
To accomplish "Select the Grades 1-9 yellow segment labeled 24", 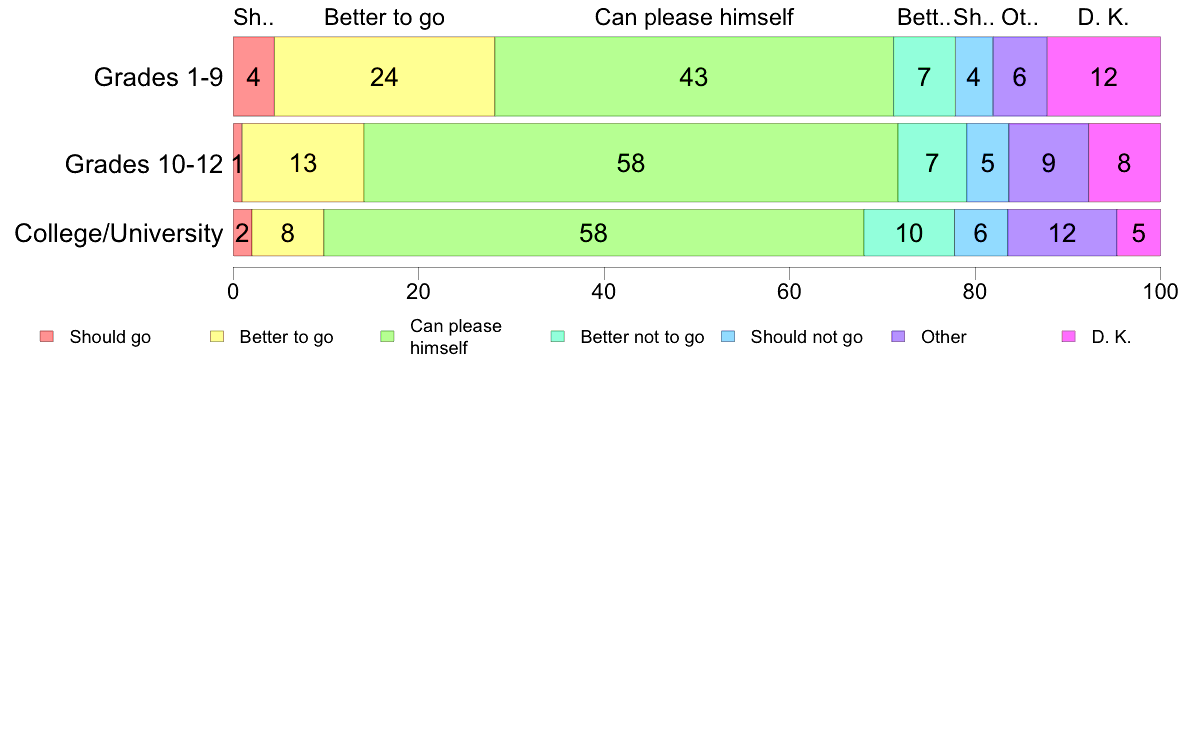I will click(384, 77).
